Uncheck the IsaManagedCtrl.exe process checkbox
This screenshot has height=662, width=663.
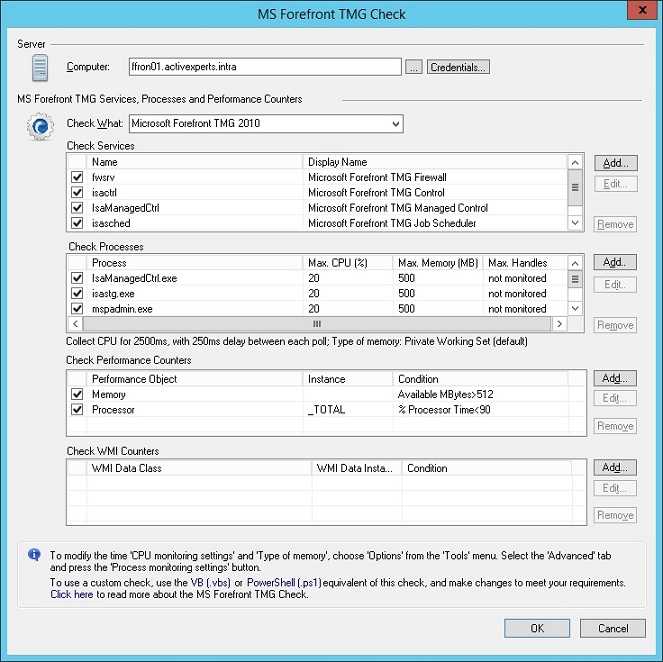pyautogui.click(x=77, y=278)
